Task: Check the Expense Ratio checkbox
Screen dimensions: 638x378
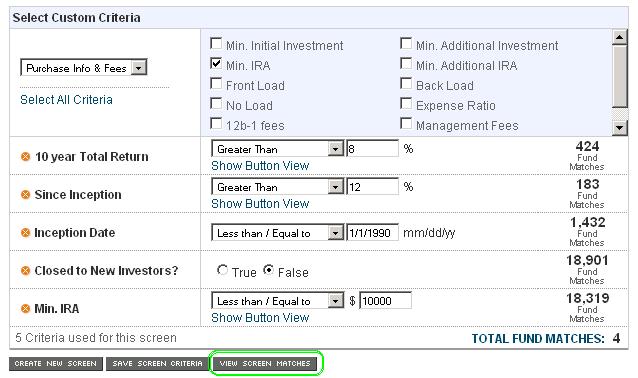Action: tap(406, 103)
